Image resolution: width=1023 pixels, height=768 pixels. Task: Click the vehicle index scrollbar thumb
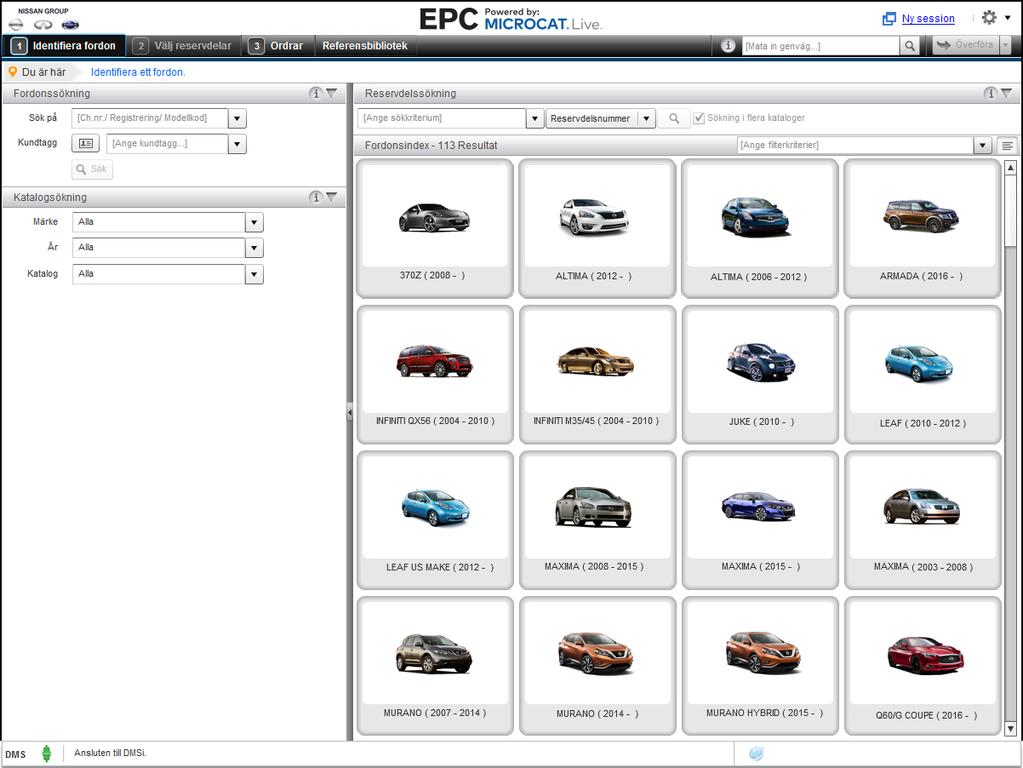pos(1010,211)
